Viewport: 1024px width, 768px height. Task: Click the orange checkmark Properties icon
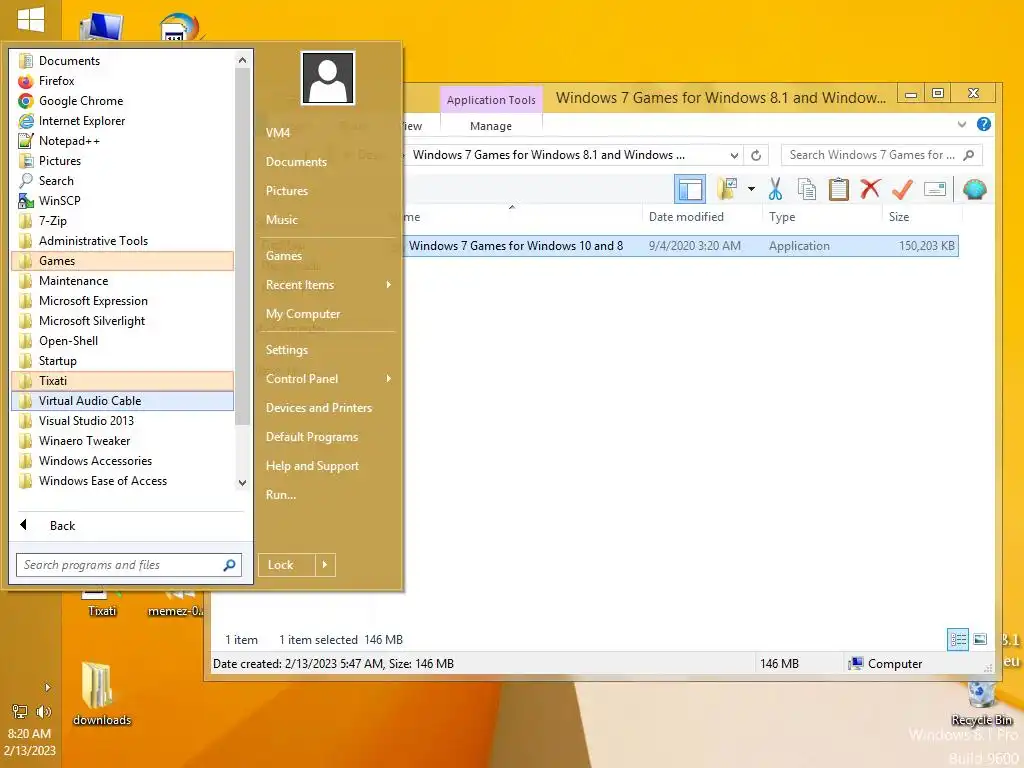click(x=902, y=189)
